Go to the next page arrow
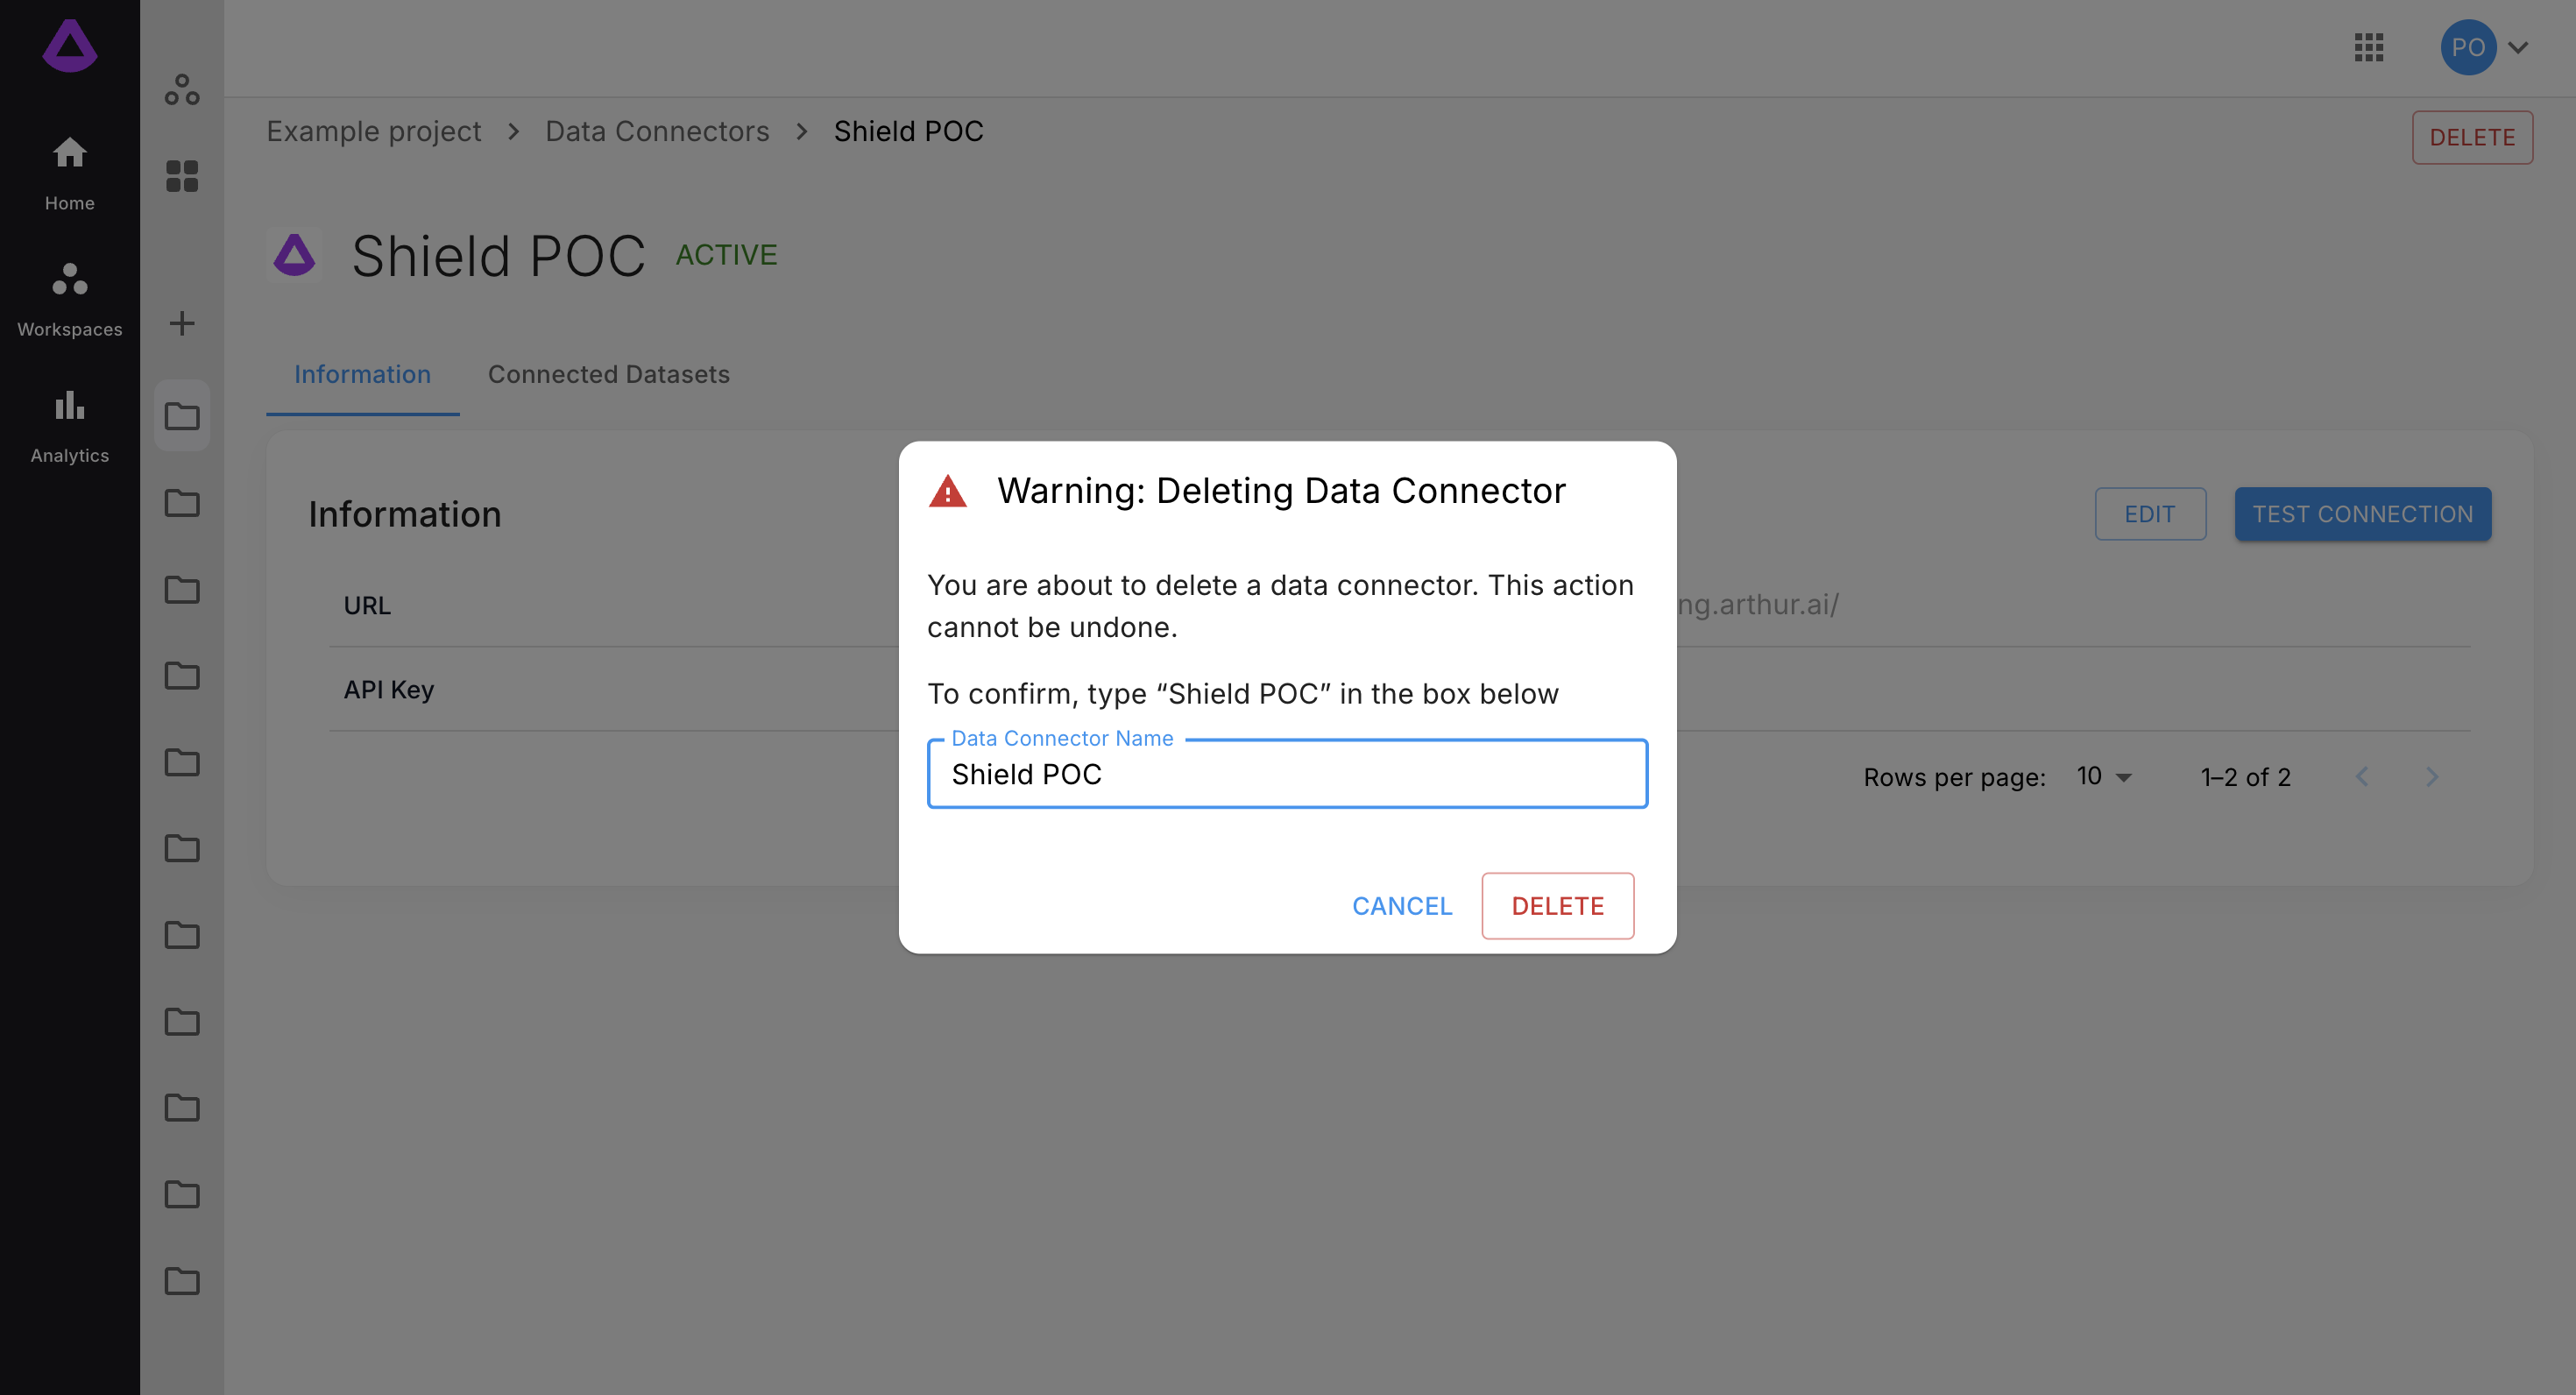This screenshot has height=1395, width=2576. tap(2432, 777)
